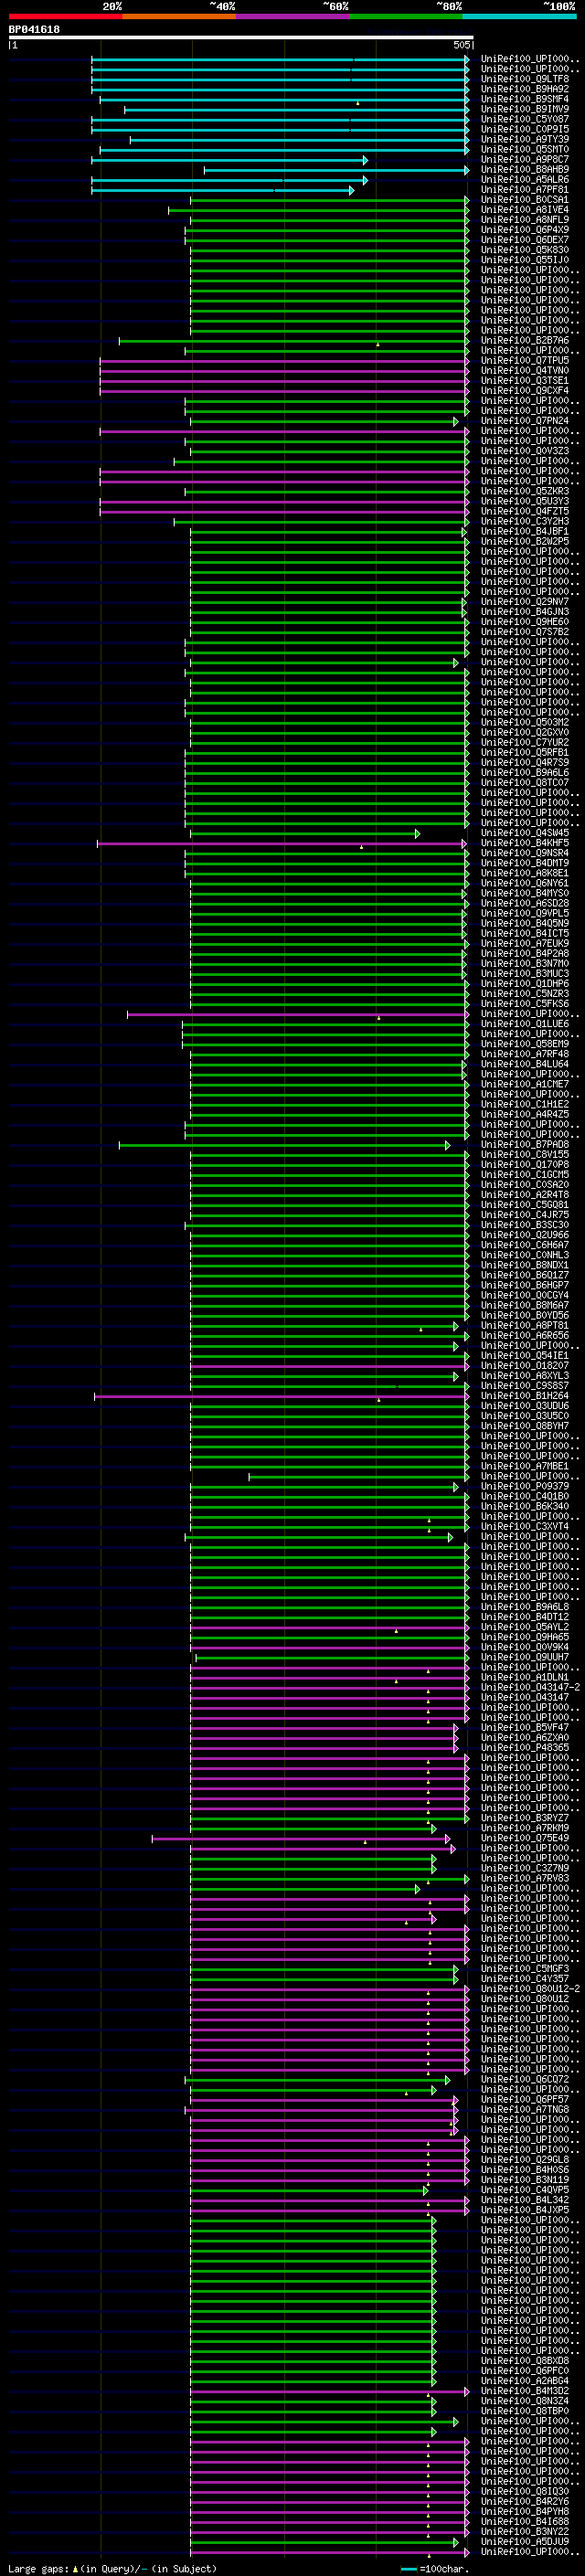Click the green arrowhead of UniRef100_A5DJU9 alignment
The height and width of the screenshot is (2576, 585).
pyautogui.click(x=455, y=2542)
